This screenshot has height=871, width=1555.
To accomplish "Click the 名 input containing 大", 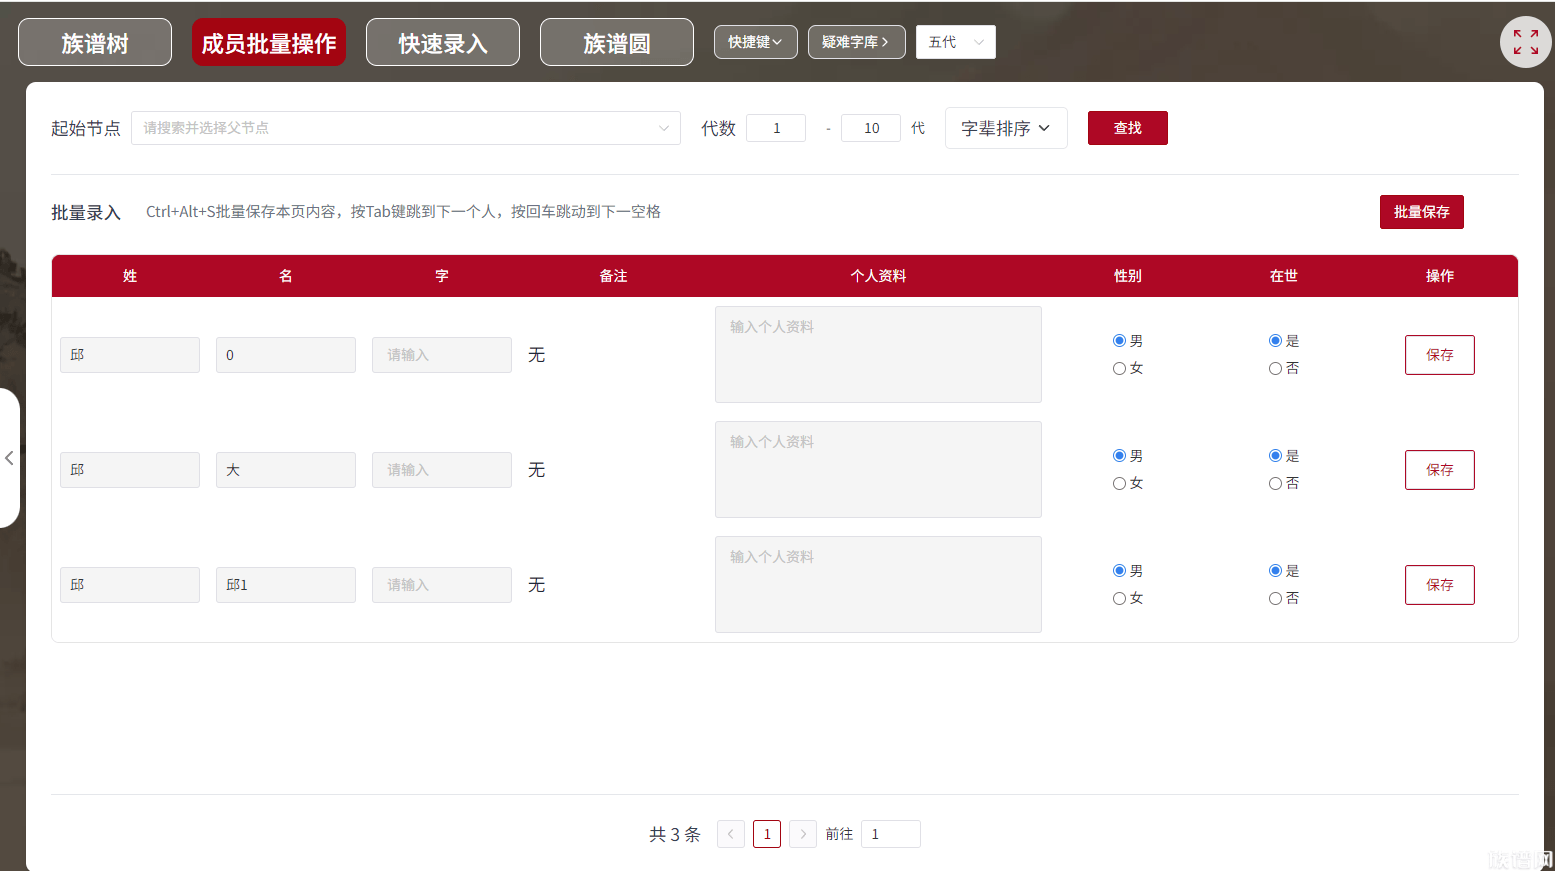I will [x=285, y=469].
